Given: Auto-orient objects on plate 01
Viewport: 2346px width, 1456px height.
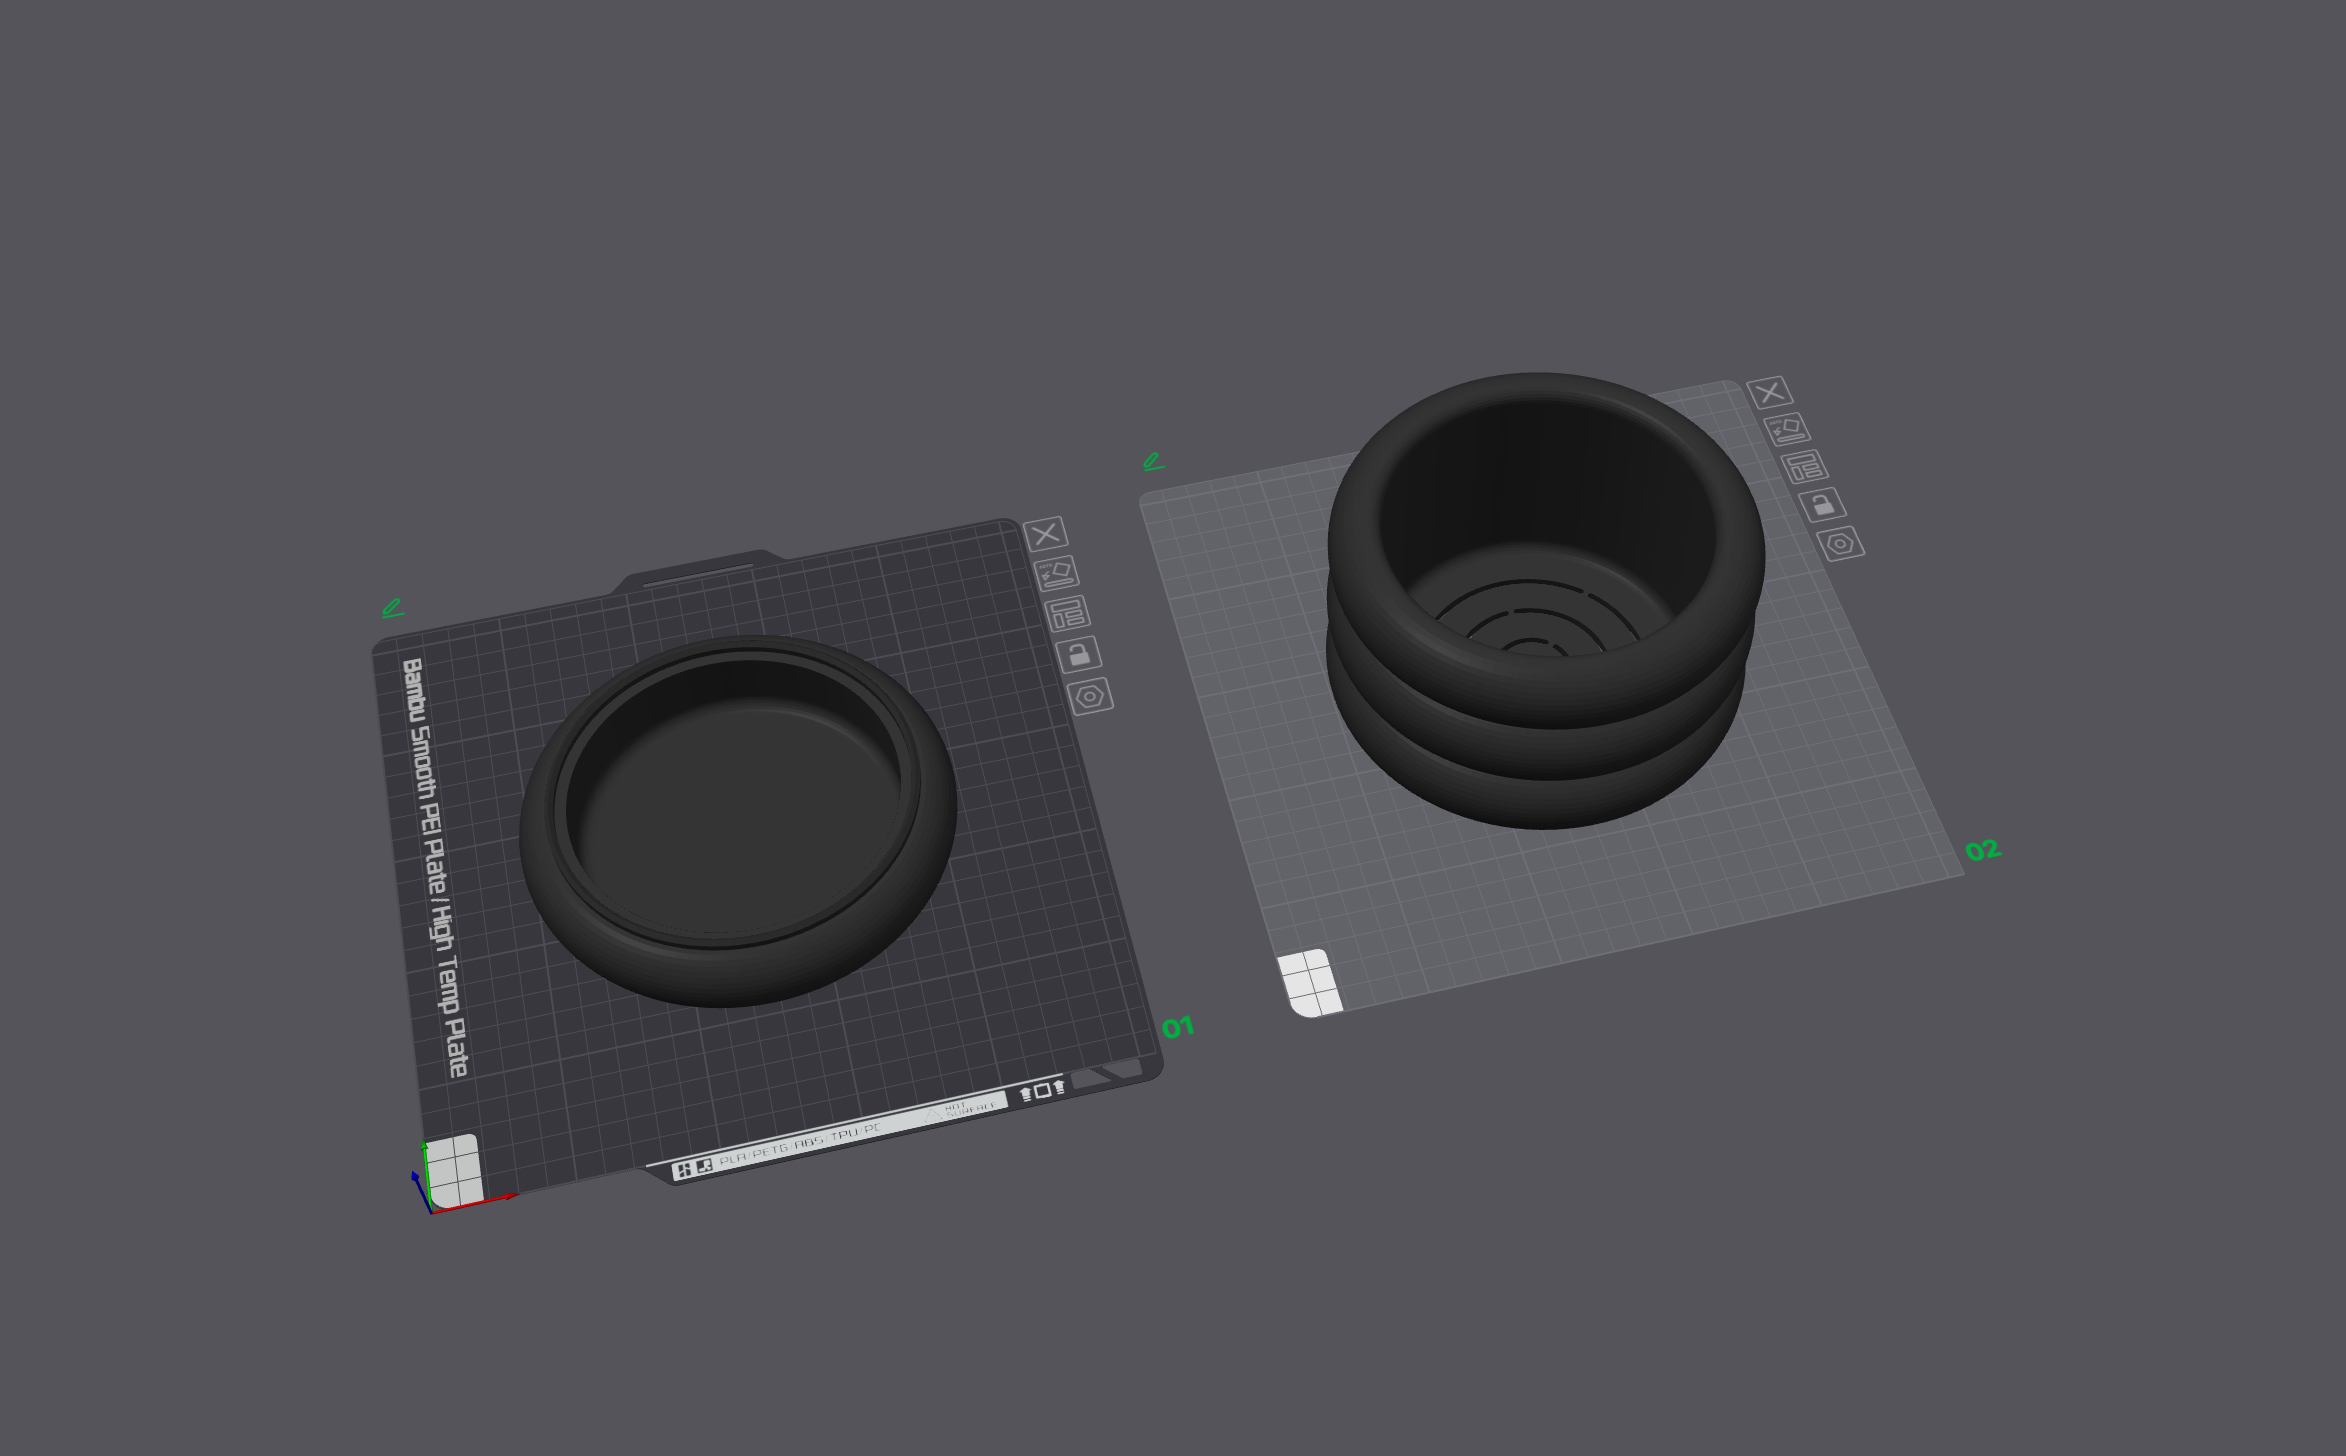Looking at the screenshot, I should tap(1056, 574).
